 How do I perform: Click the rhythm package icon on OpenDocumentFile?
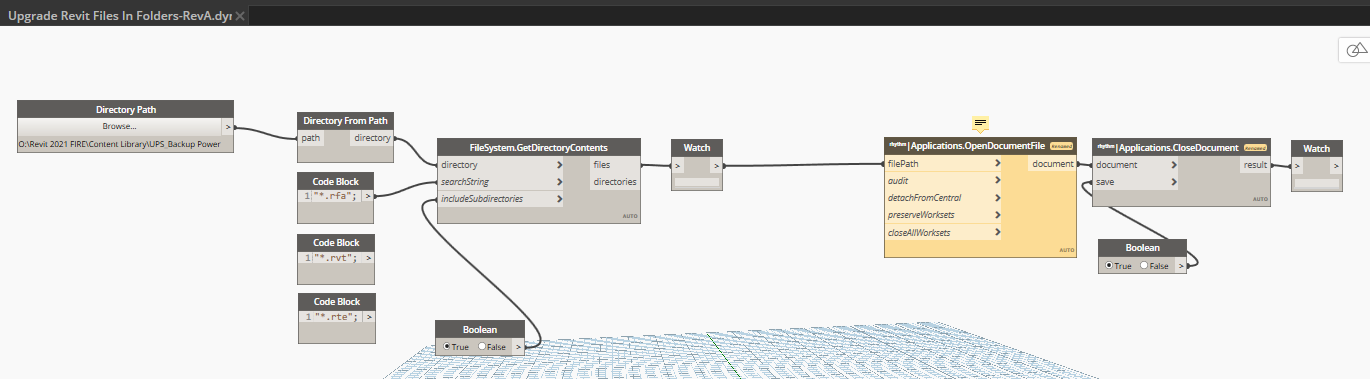(x=898, y=146)
